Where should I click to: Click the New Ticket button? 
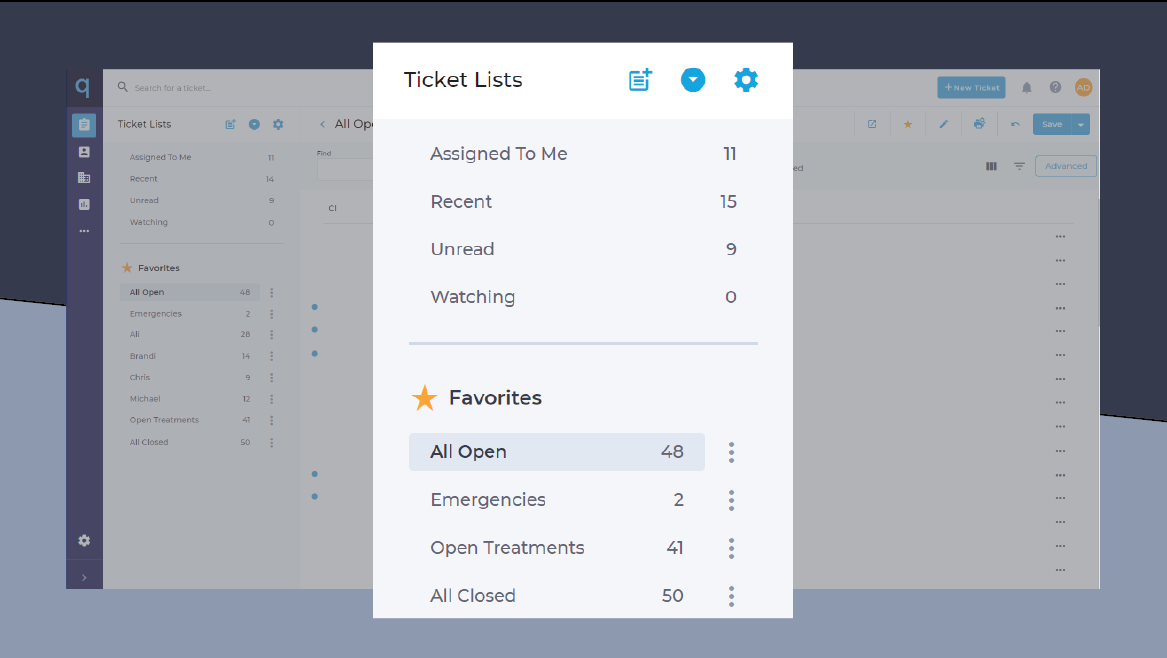point(971,88)
